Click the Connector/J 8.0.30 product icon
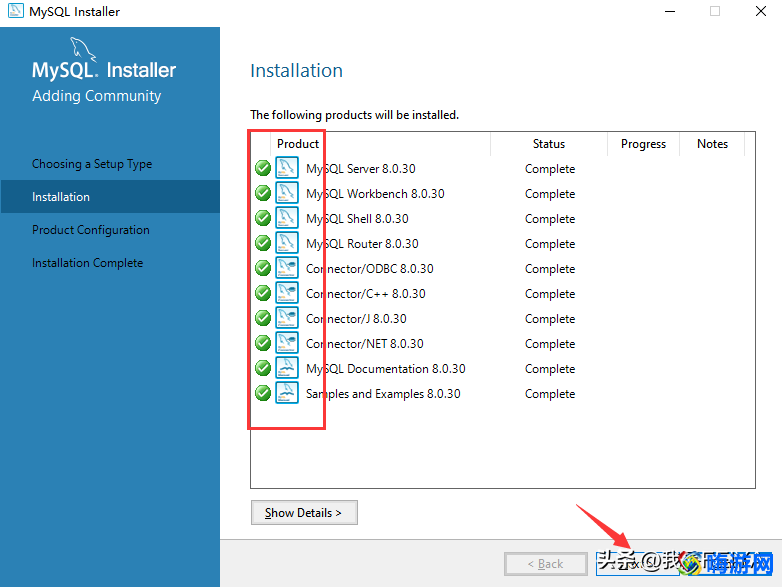The height and width of the screenshot is (587, 782). point(287,318)
